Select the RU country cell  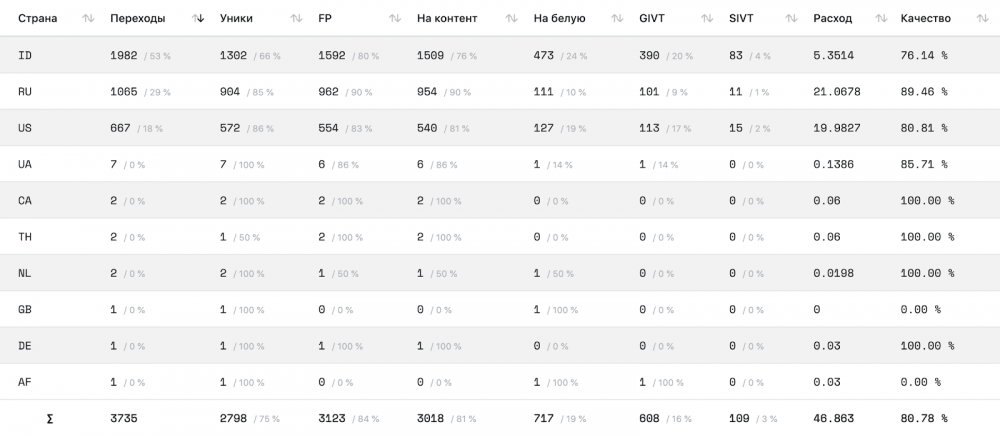[25, 92]
